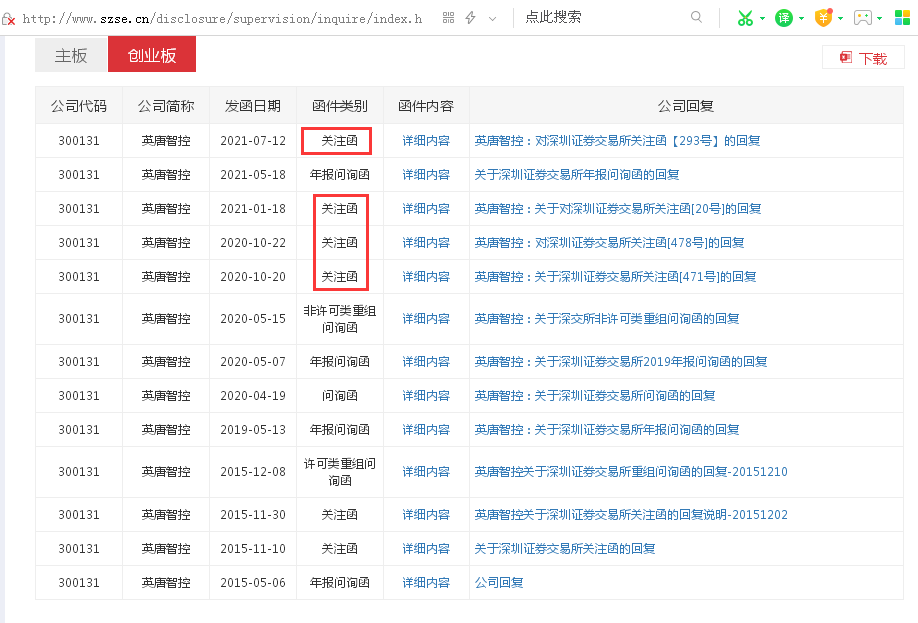Open reply to 关注函[471号]
Viewport: 918px width, 623px height.
[615, 276]
